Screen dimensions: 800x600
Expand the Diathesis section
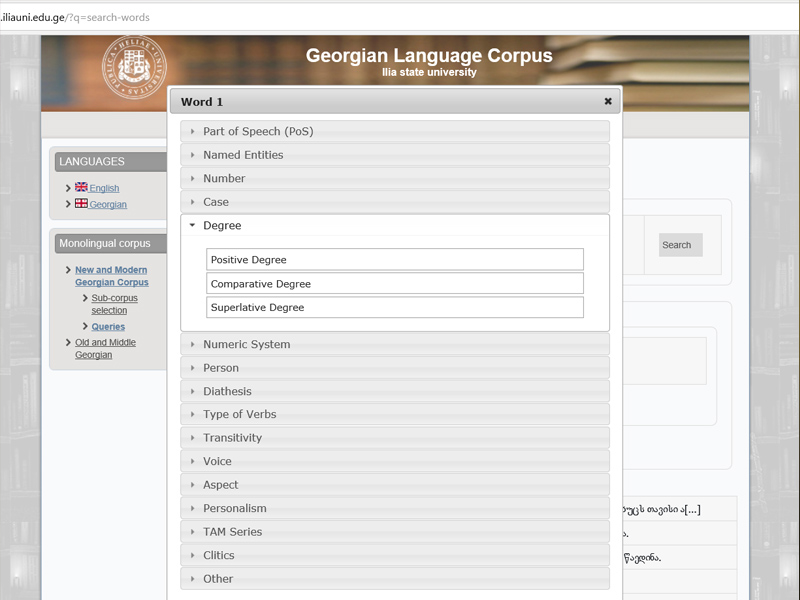(x=395, y=391)
